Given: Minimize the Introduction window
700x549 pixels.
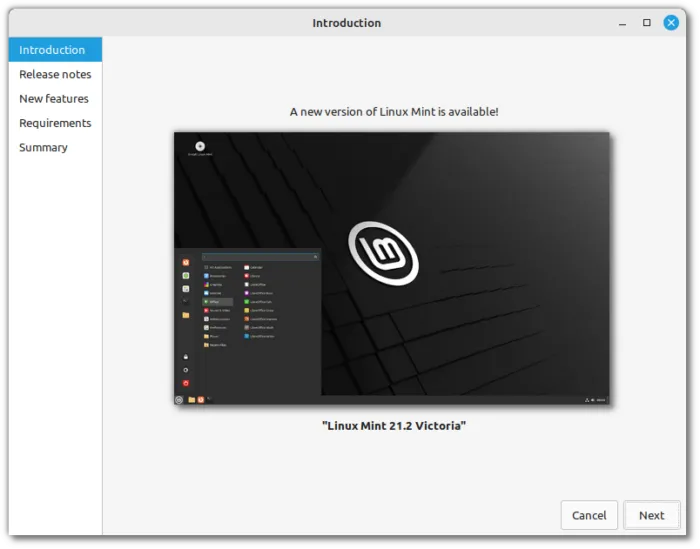Looking at the screenshot, I should point(622,22).
